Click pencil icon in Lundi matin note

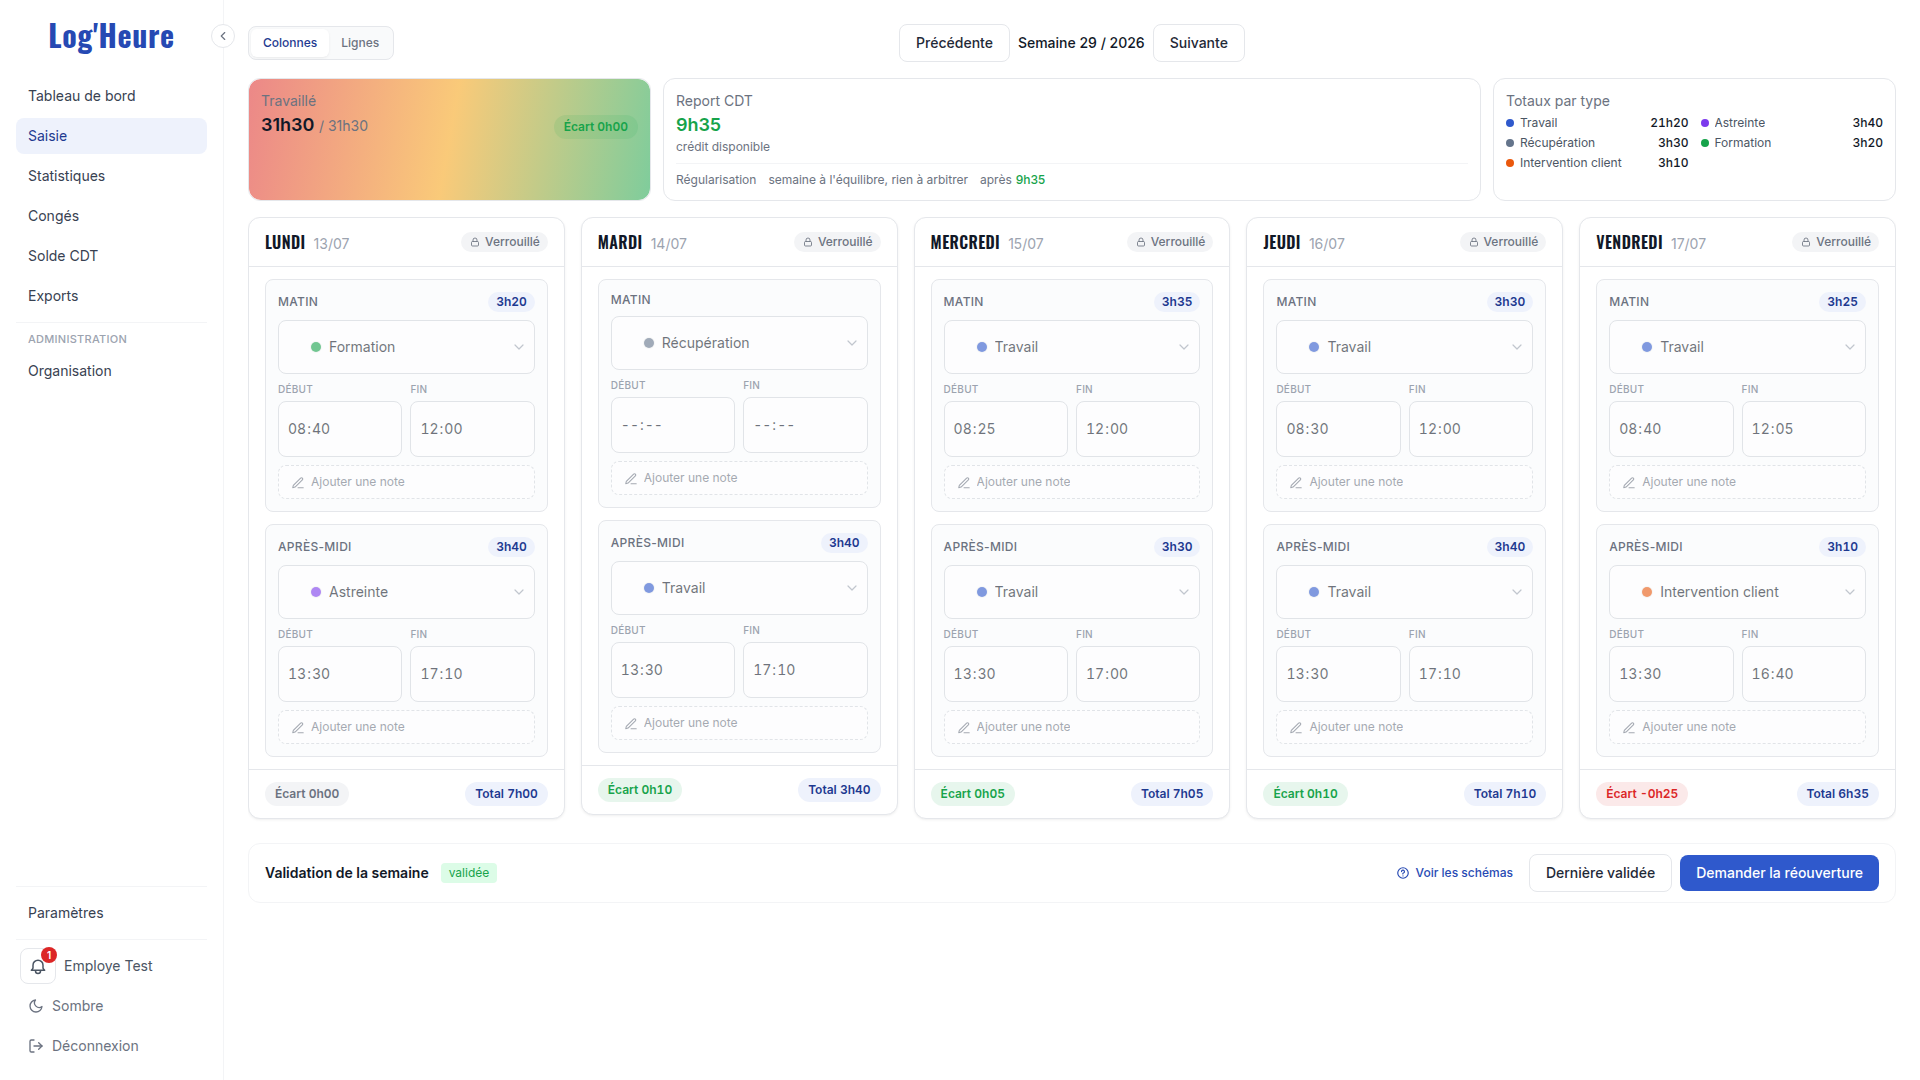[x=298, y=482]
